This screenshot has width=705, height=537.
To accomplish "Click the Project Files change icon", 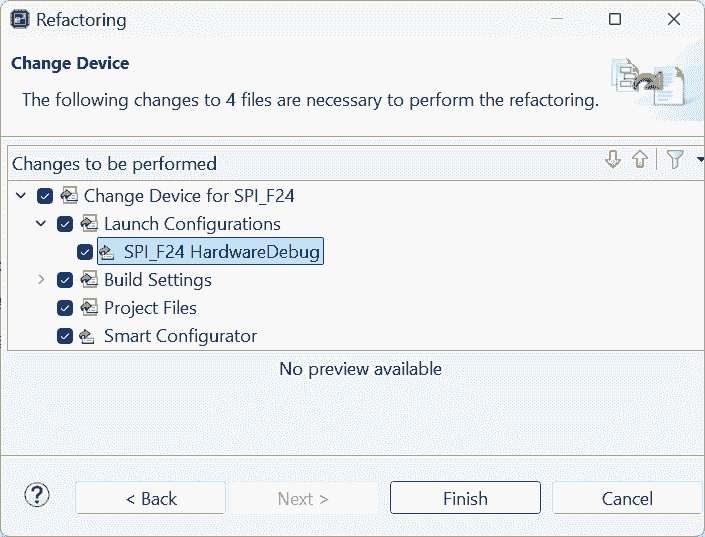I will (x=89, y=308).
